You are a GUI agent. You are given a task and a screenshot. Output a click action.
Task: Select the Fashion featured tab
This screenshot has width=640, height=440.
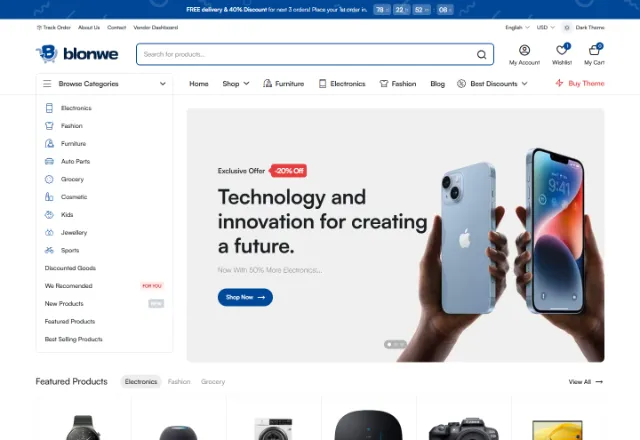179,382
